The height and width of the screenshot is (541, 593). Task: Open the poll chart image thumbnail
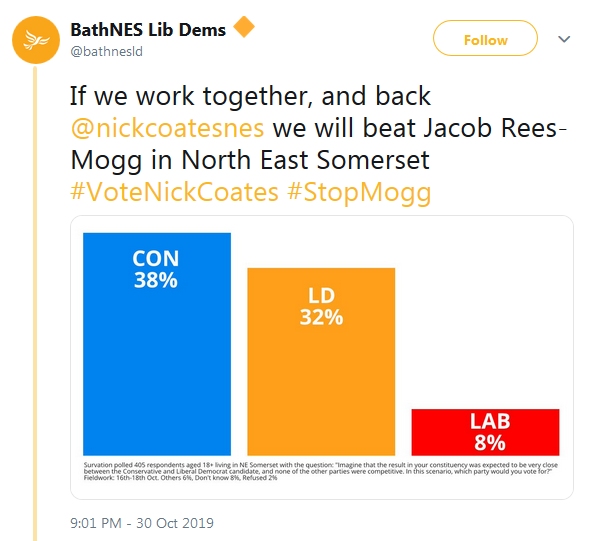pyautogui.click(x=322, y=357)
